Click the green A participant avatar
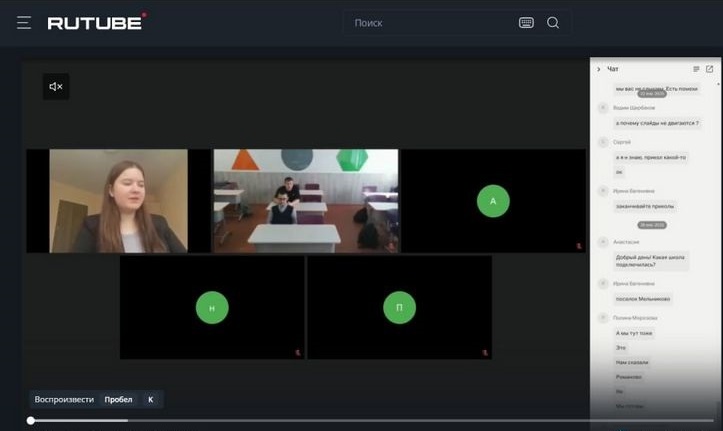The width and height of the screenshot is (723, 431). [x=493, y=201]
